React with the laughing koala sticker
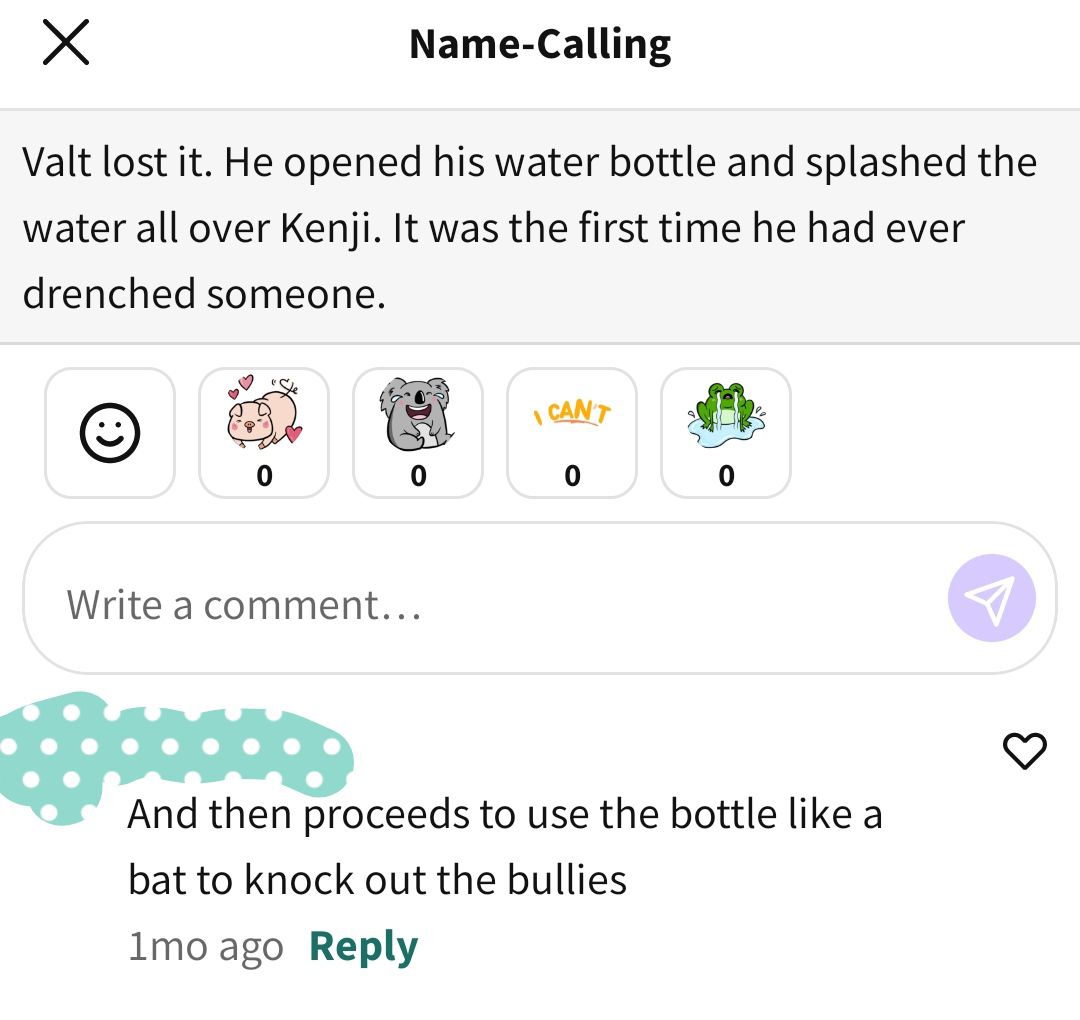The width and height of the screenshot is (1080, 1020). (418, 433)
